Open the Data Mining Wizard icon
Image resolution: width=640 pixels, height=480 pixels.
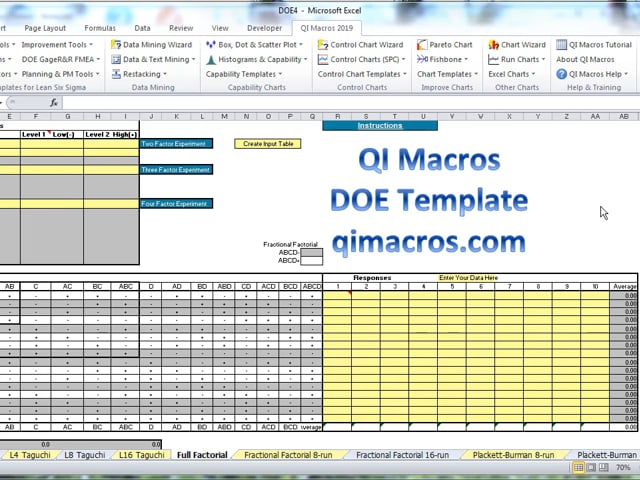pos(116,44)
